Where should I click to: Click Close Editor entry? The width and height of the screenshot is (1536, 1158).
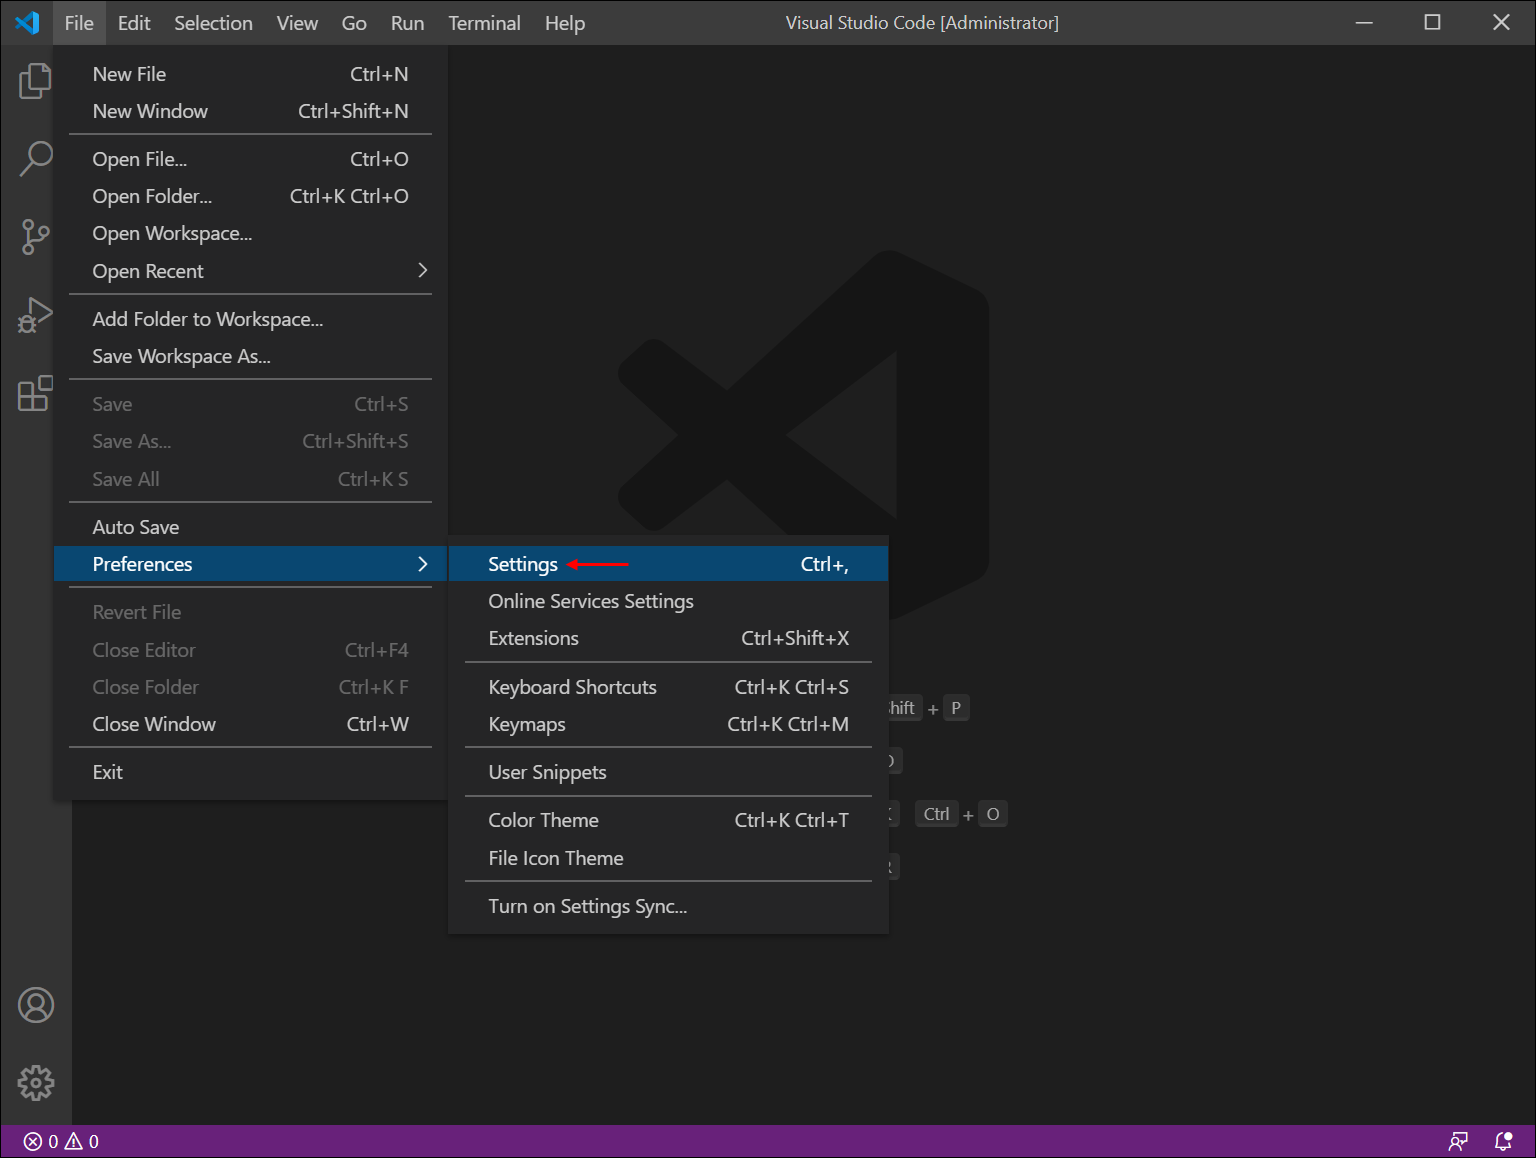pos(250,650)
